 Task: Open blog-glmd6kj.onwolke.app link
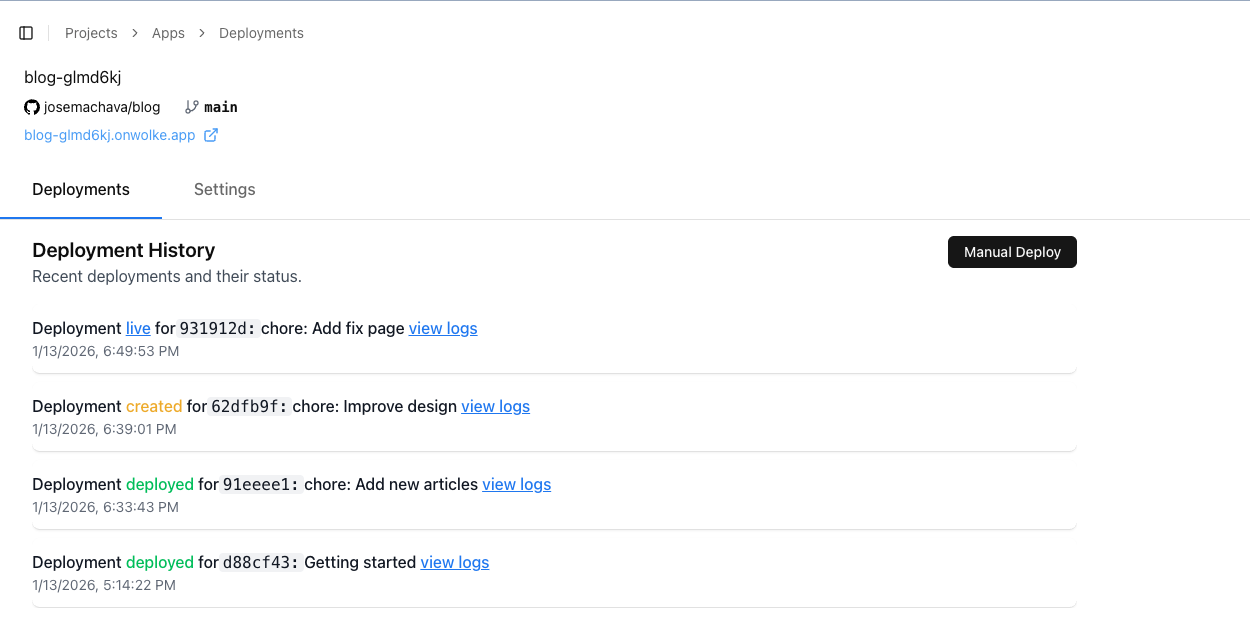pyautogui.click(x=110, y=135)
